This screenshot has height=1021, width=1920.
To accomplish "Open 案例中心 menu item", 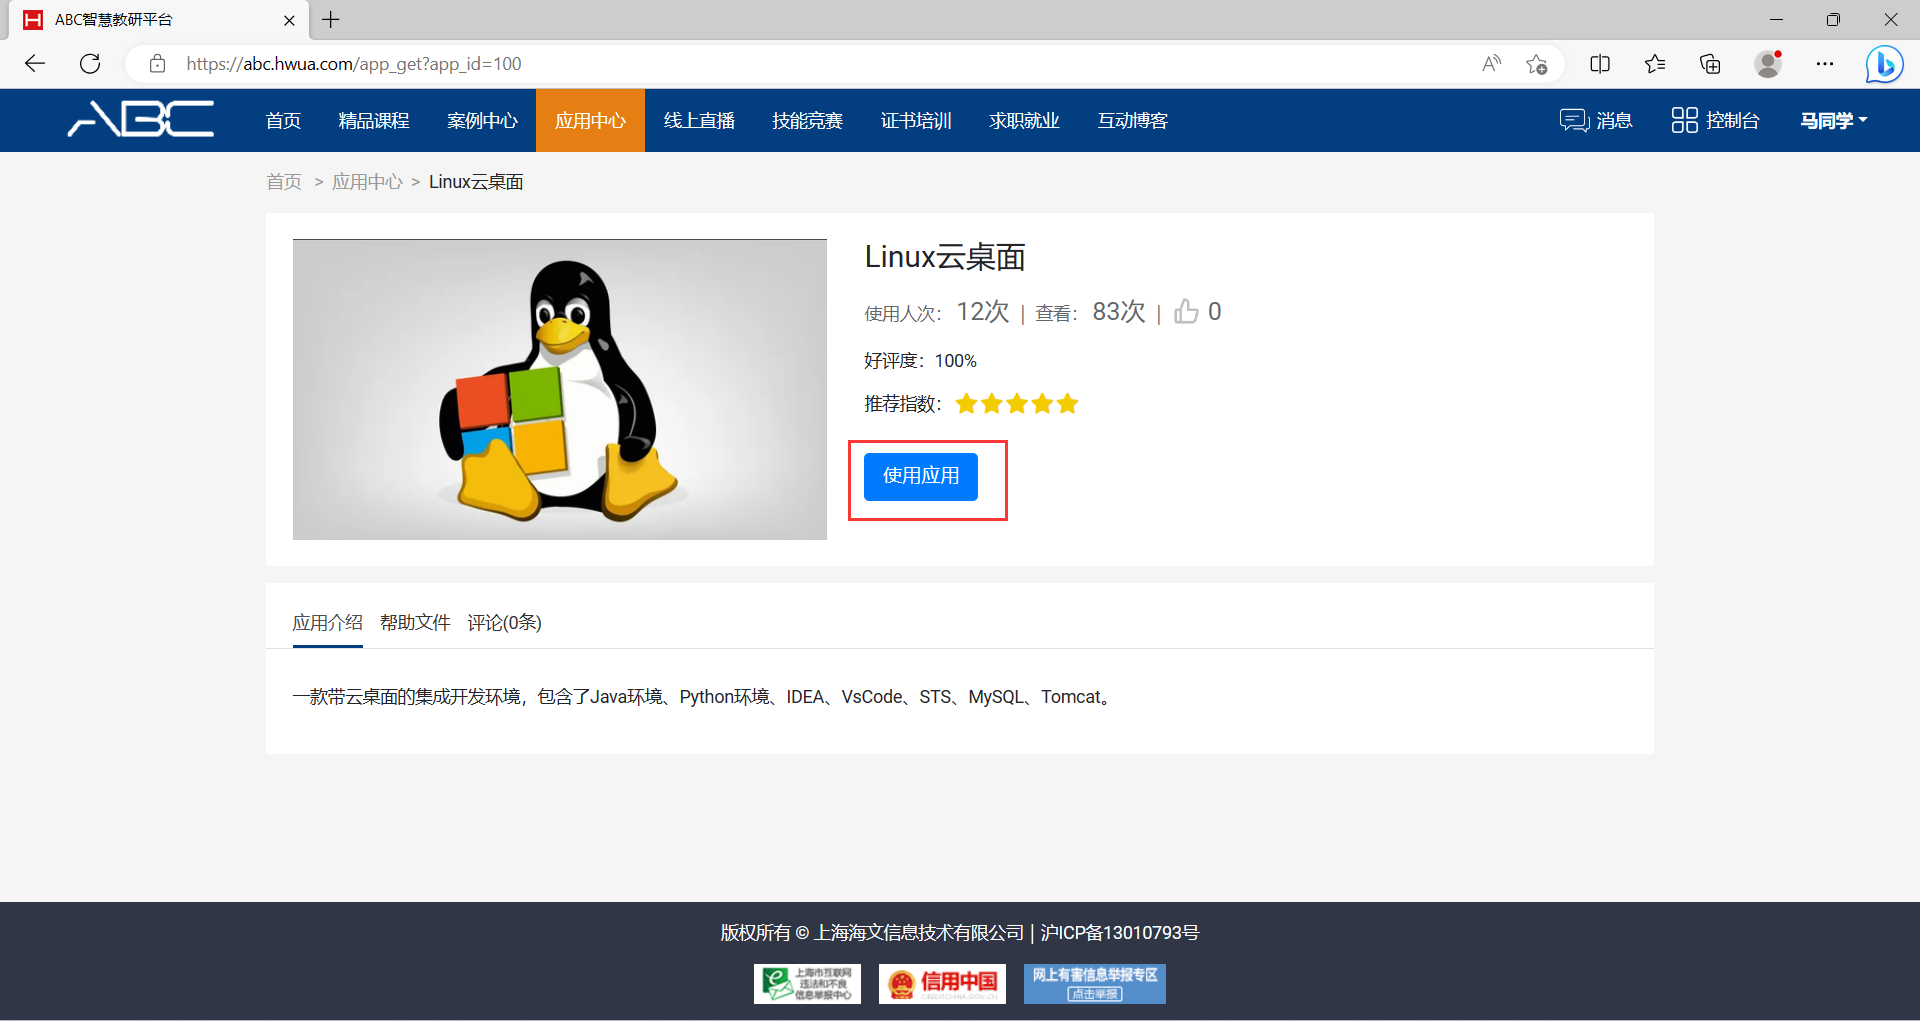I will coord(482,121).
